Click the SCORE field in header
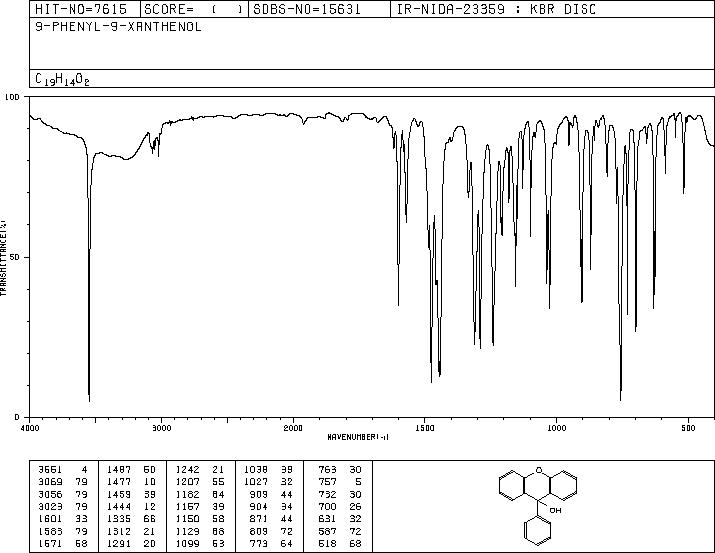715x553 pixels. click(x=194, y=9)
